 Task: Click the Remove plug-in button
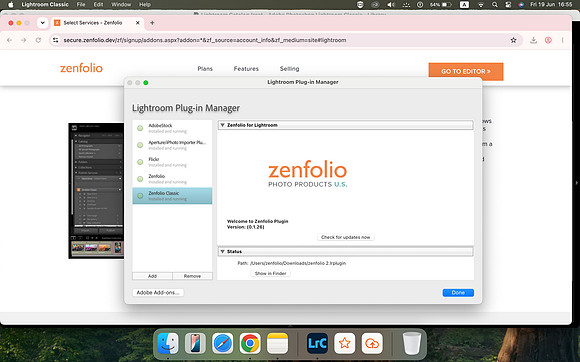(192, 276)
